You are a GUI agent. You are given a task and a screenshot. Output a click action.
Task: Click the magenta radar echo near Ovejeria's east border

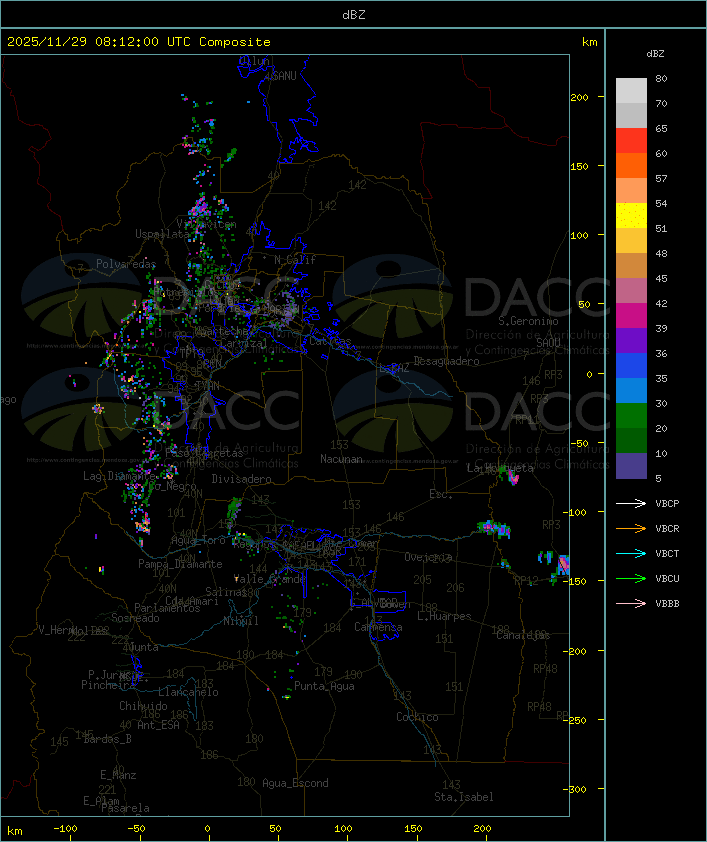(x=487, y=527)
